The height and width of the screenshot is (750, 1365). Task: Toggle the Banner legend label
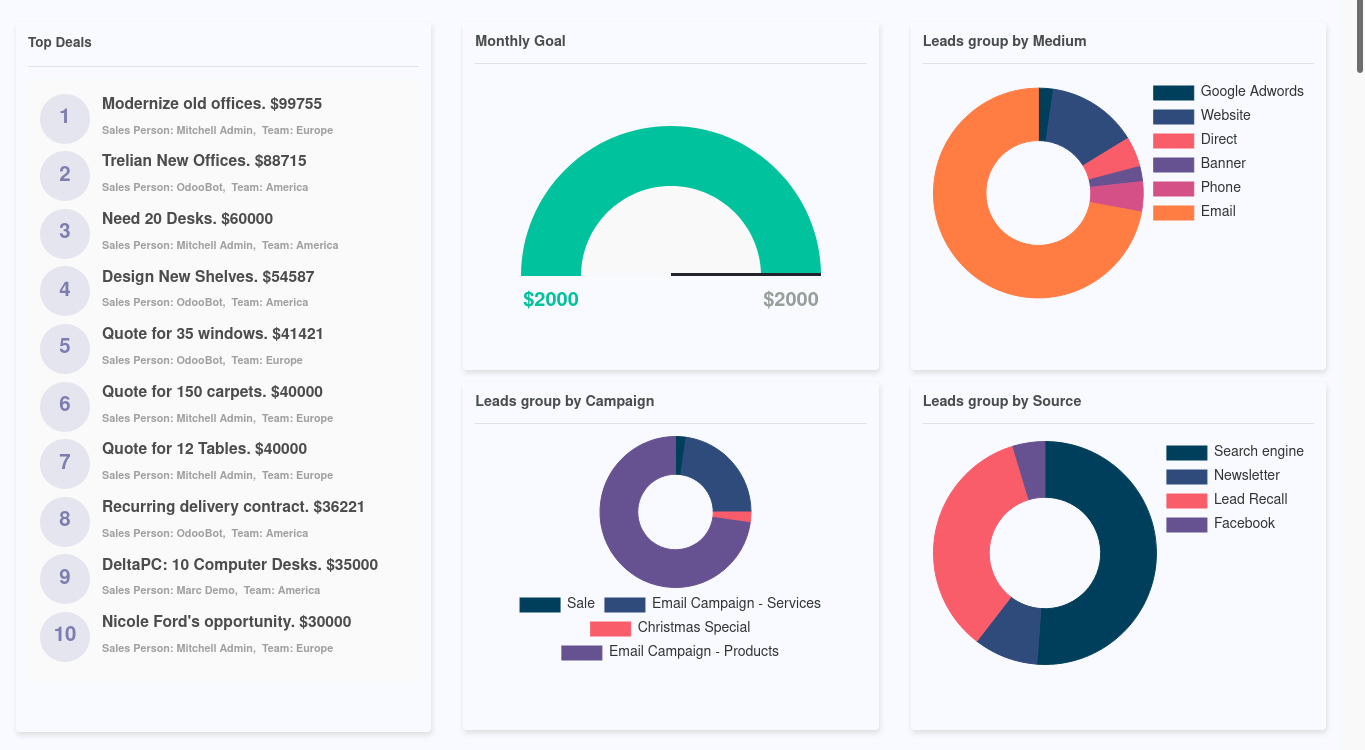point(1223,163)
